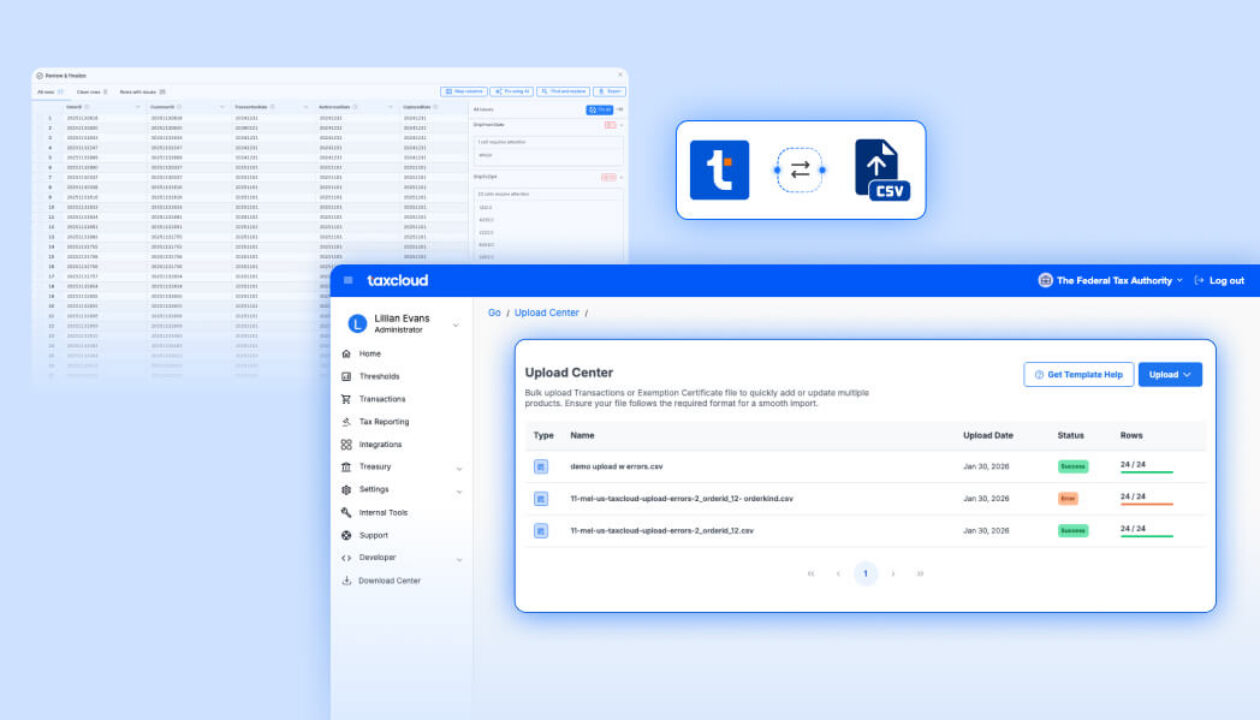Click the green 24/24 progress bar
Image resolution: width=1260 pixels, height=720 pixels.
[x=1145, y=470]
